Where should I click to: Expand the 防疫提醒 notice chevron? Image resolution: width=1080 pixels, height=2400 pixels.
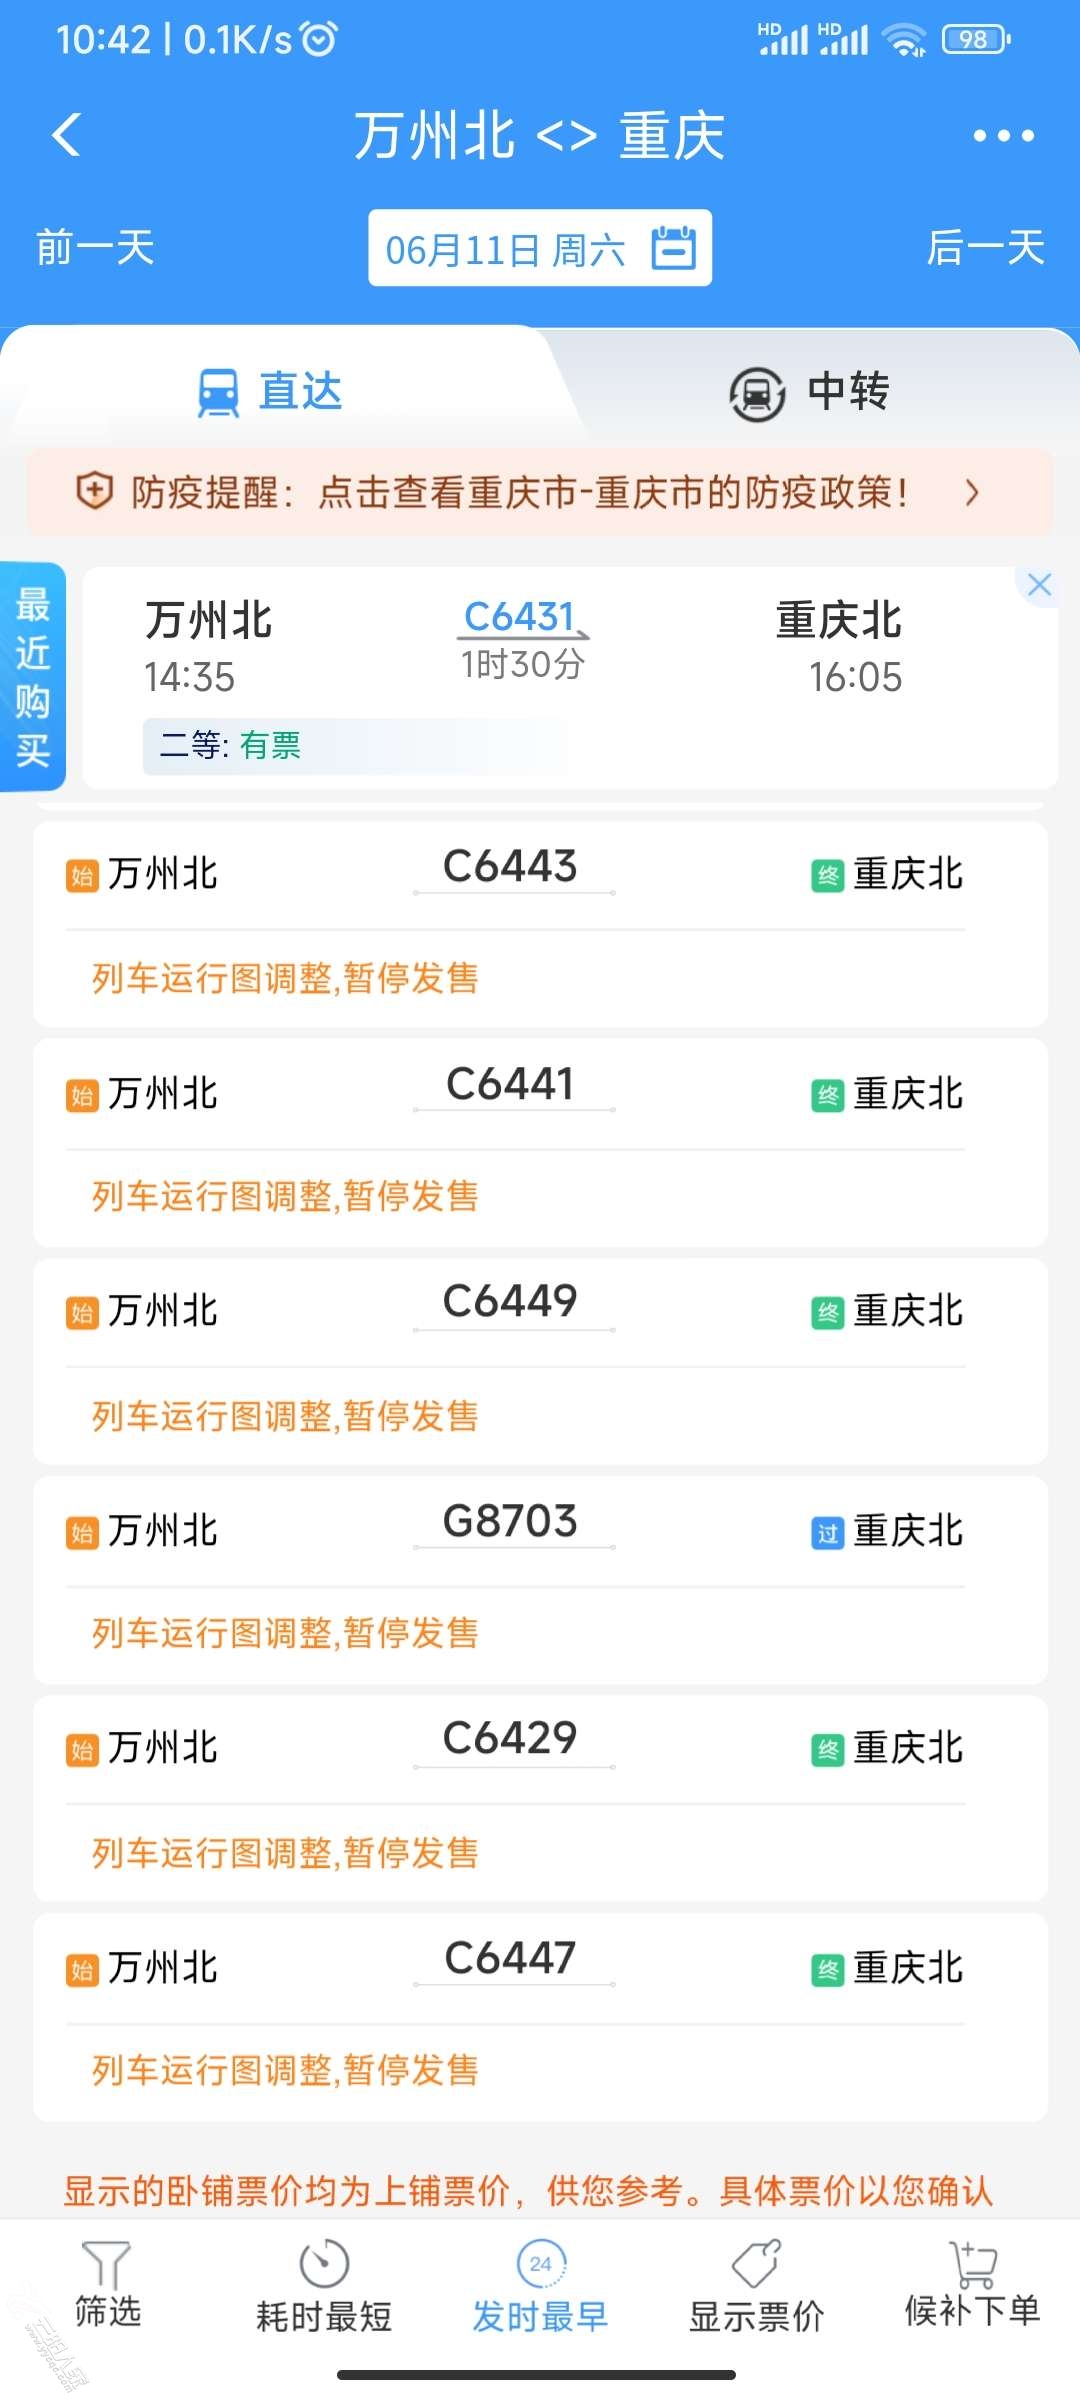(x=971, y=492)
